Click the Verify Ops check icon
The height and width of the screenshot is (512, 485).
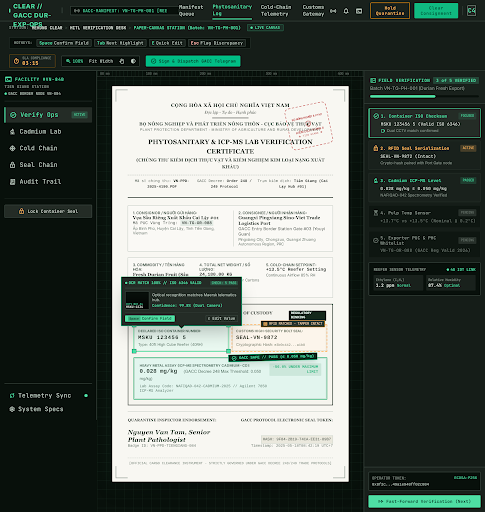click(13, 115)
